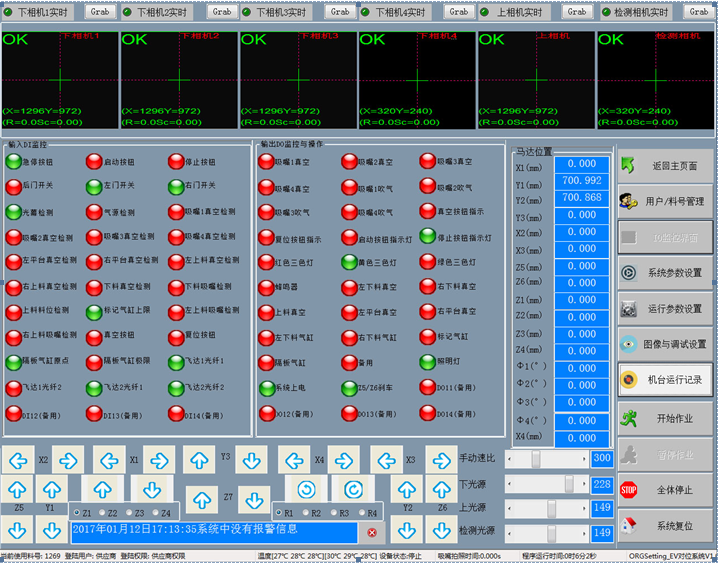
Task: Toggle the 照明灯 output indicator
Action: point(427,364)
